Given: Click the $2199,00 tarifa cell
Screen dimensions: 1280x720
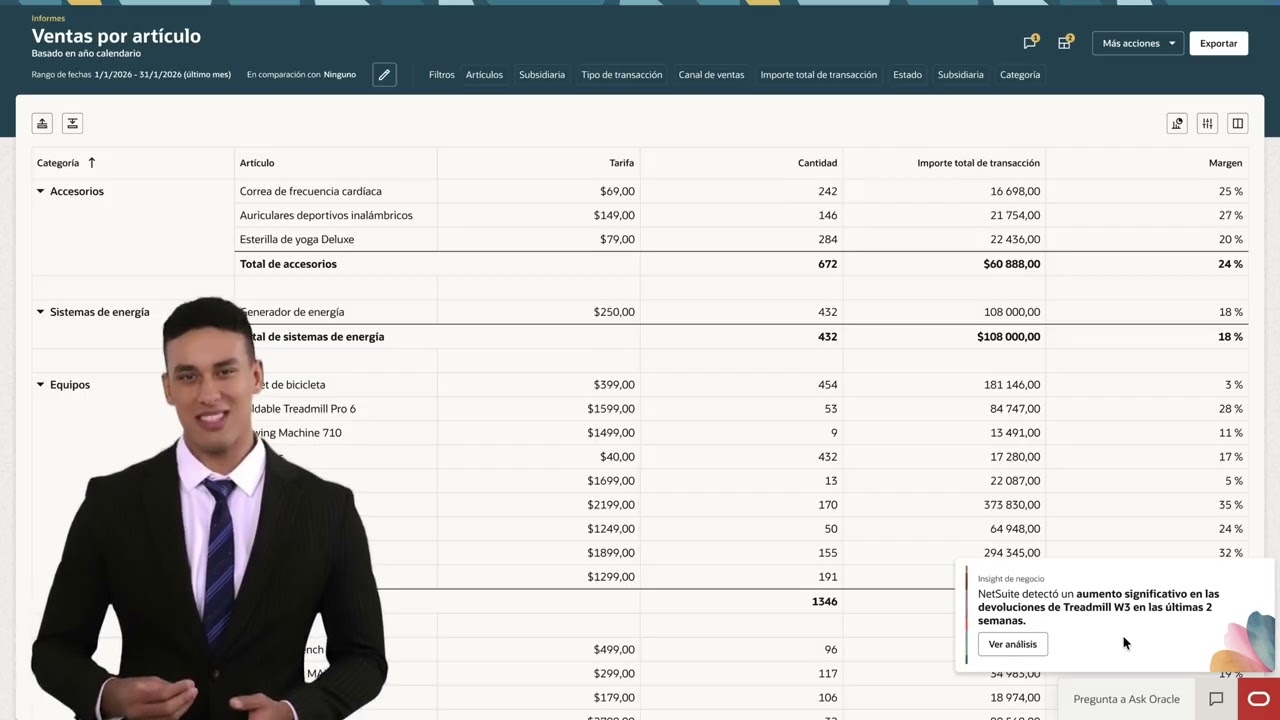Looking at the screenshot, I should [x=611, y=505].
